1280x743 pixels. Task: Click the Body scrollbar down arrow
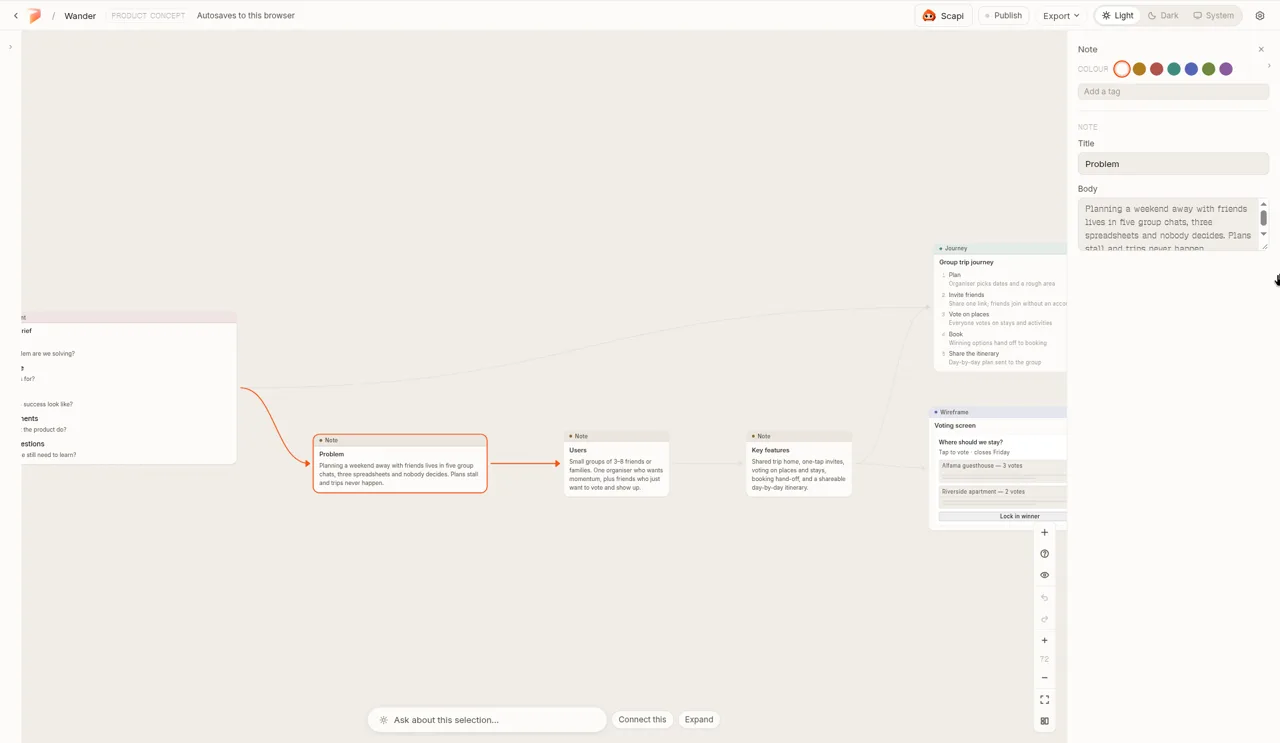pyautogui.click(x=1264, y=234)
